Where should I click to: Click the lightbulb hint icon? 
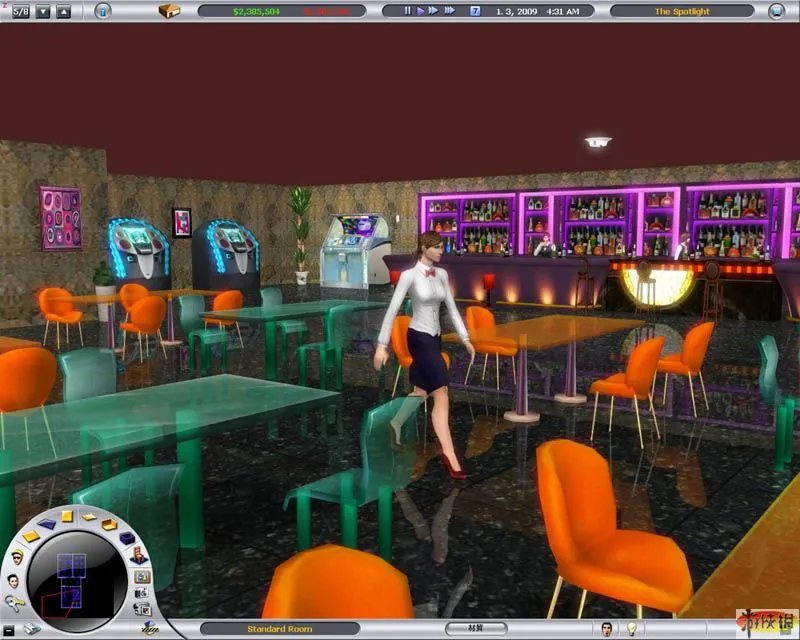click(x=632, y=629)
